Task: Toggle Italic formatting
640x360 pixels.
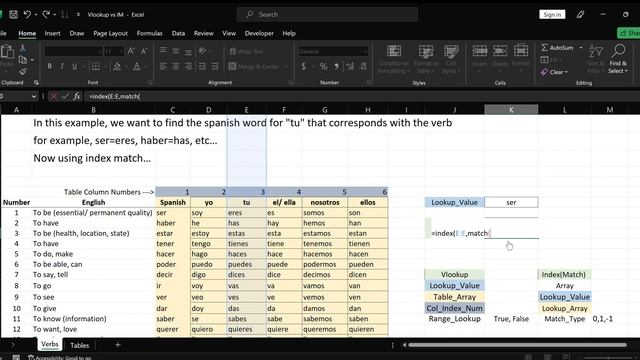Action: click(x=62, y=66)
